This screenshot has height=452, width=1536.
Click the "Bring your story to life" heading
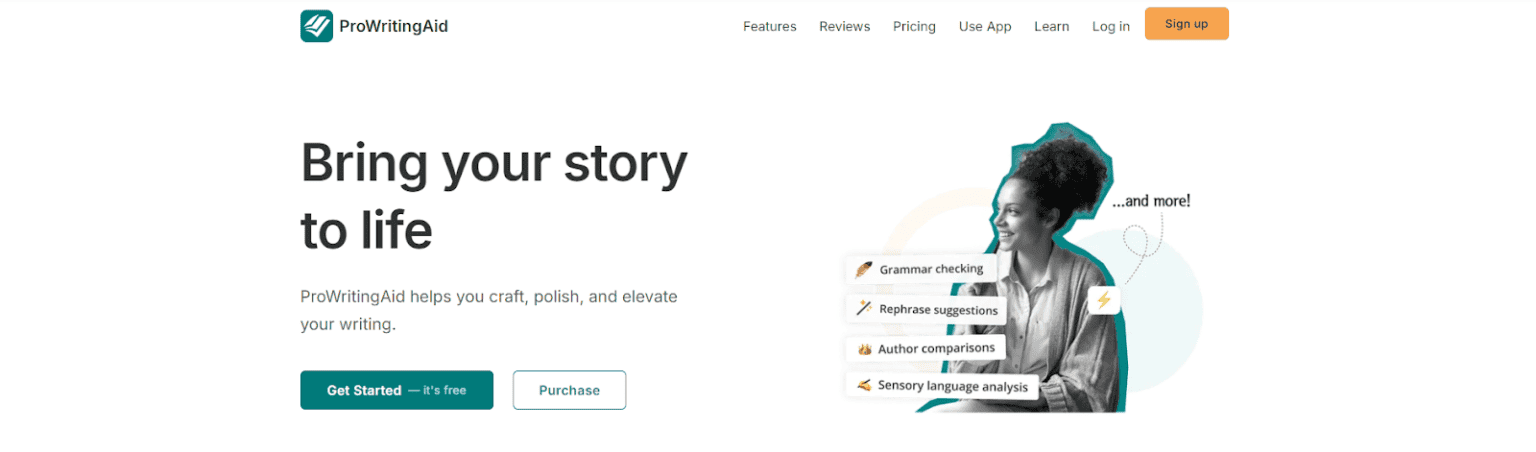coord(494,195)
